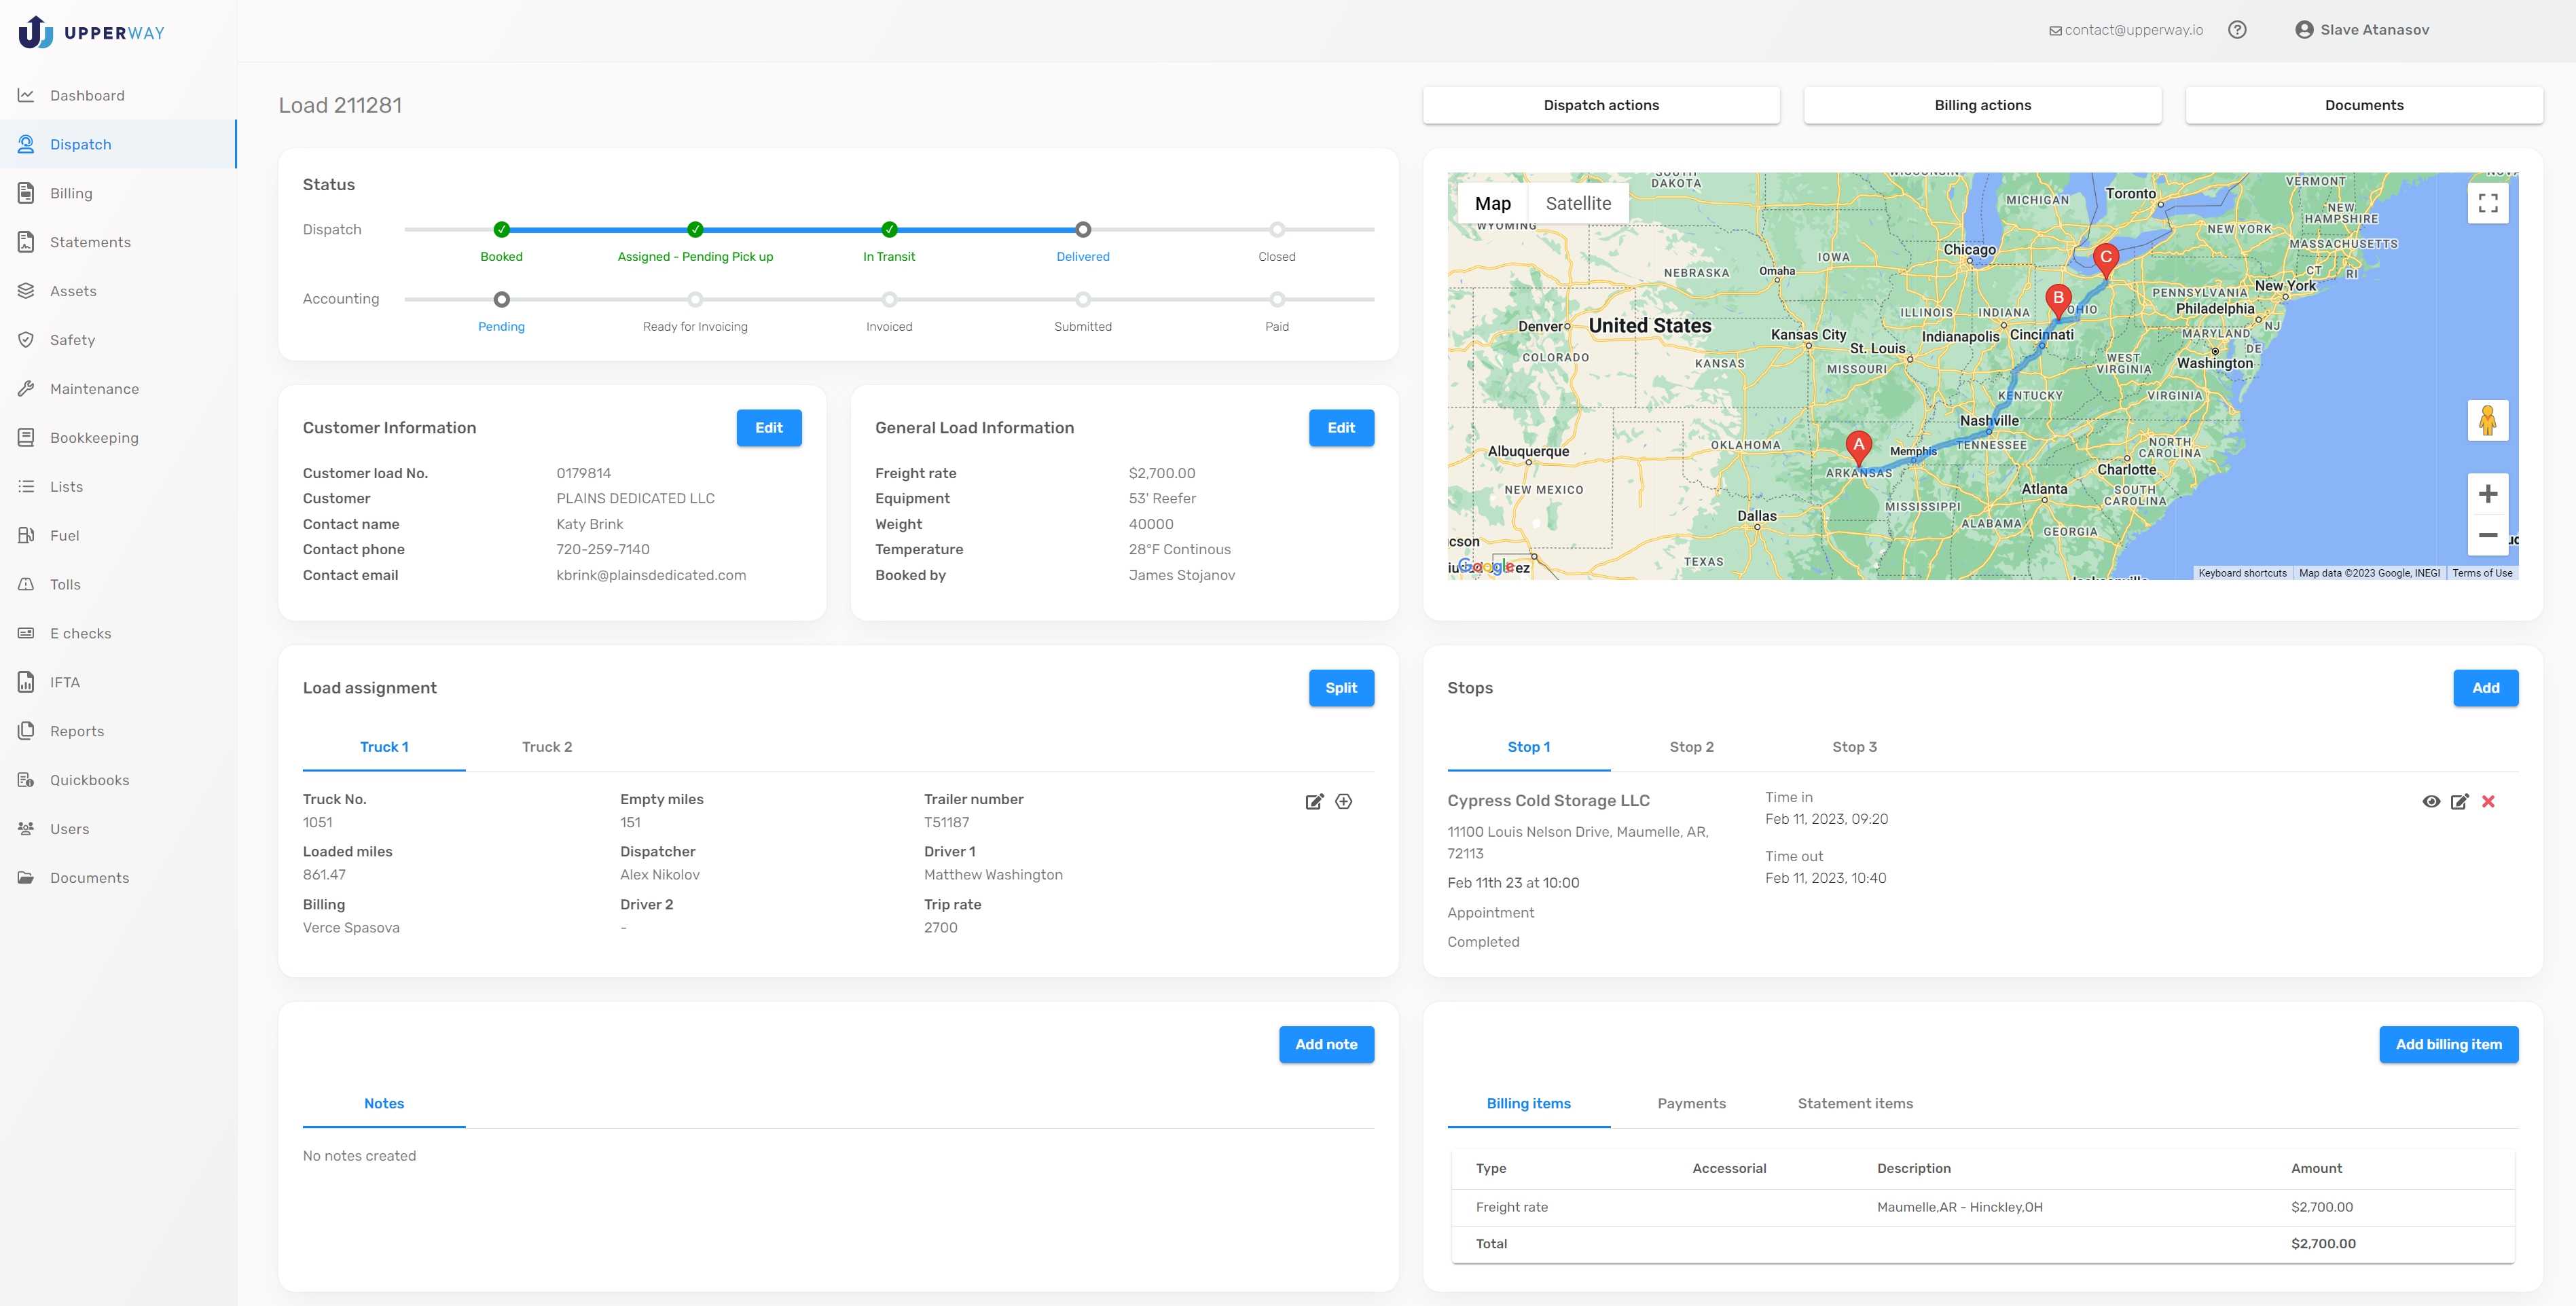Click the Street View pegman icon
Image resolution: width=2576 pixels, height=1306 pixels.
[x=2488, y=420]
